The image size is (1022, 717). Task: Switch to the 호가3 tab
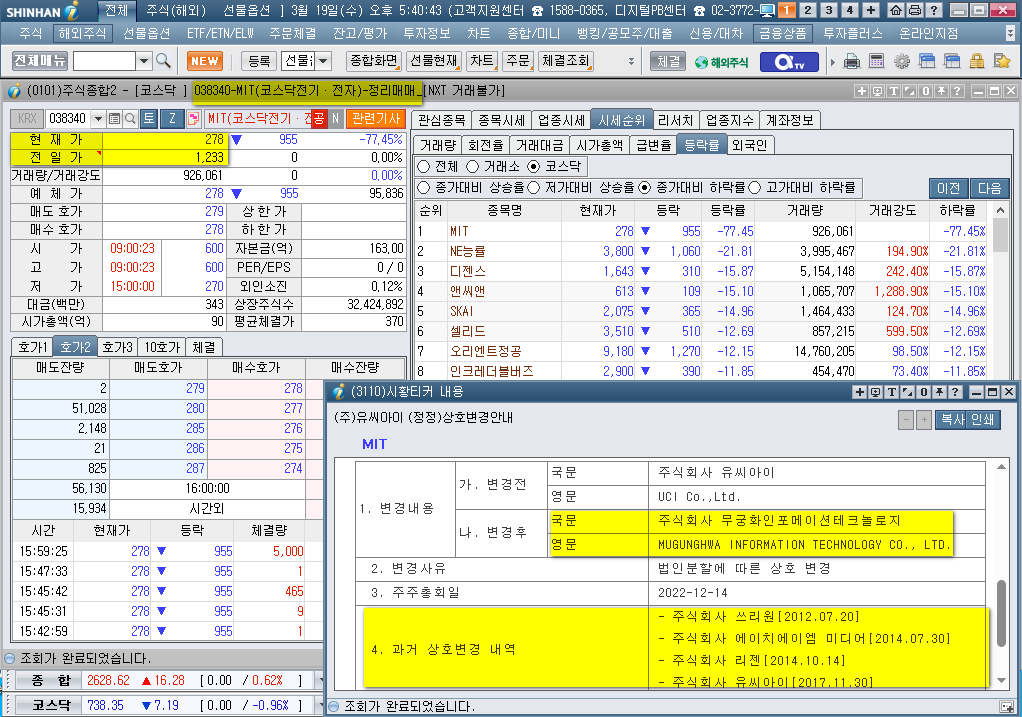pos(117,347)
